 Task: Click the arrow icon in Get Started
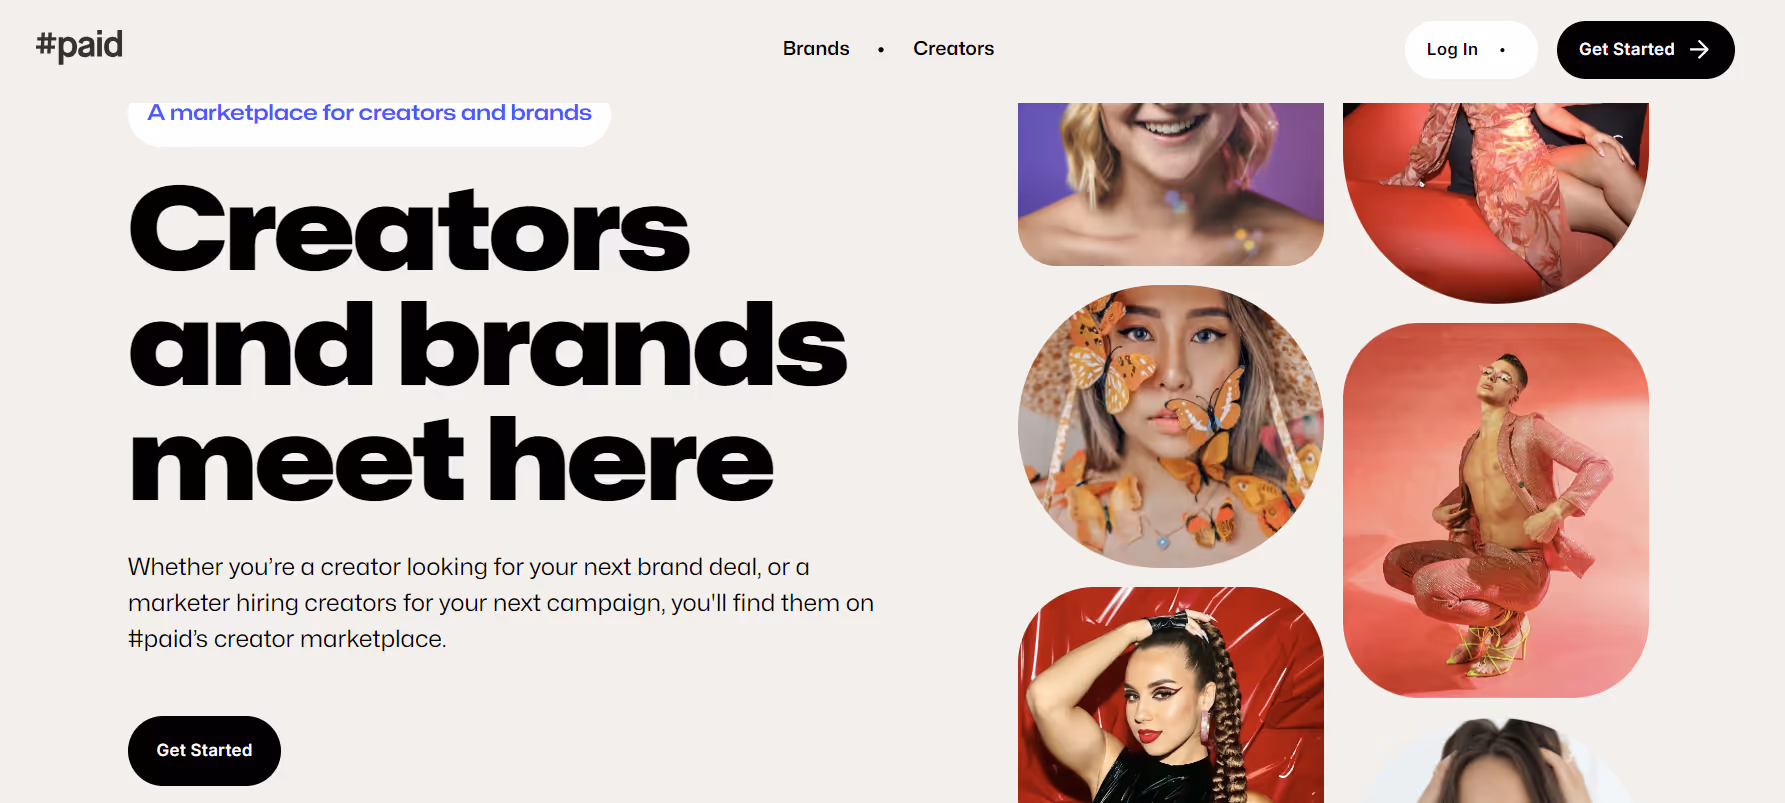tap(1699, 49)
